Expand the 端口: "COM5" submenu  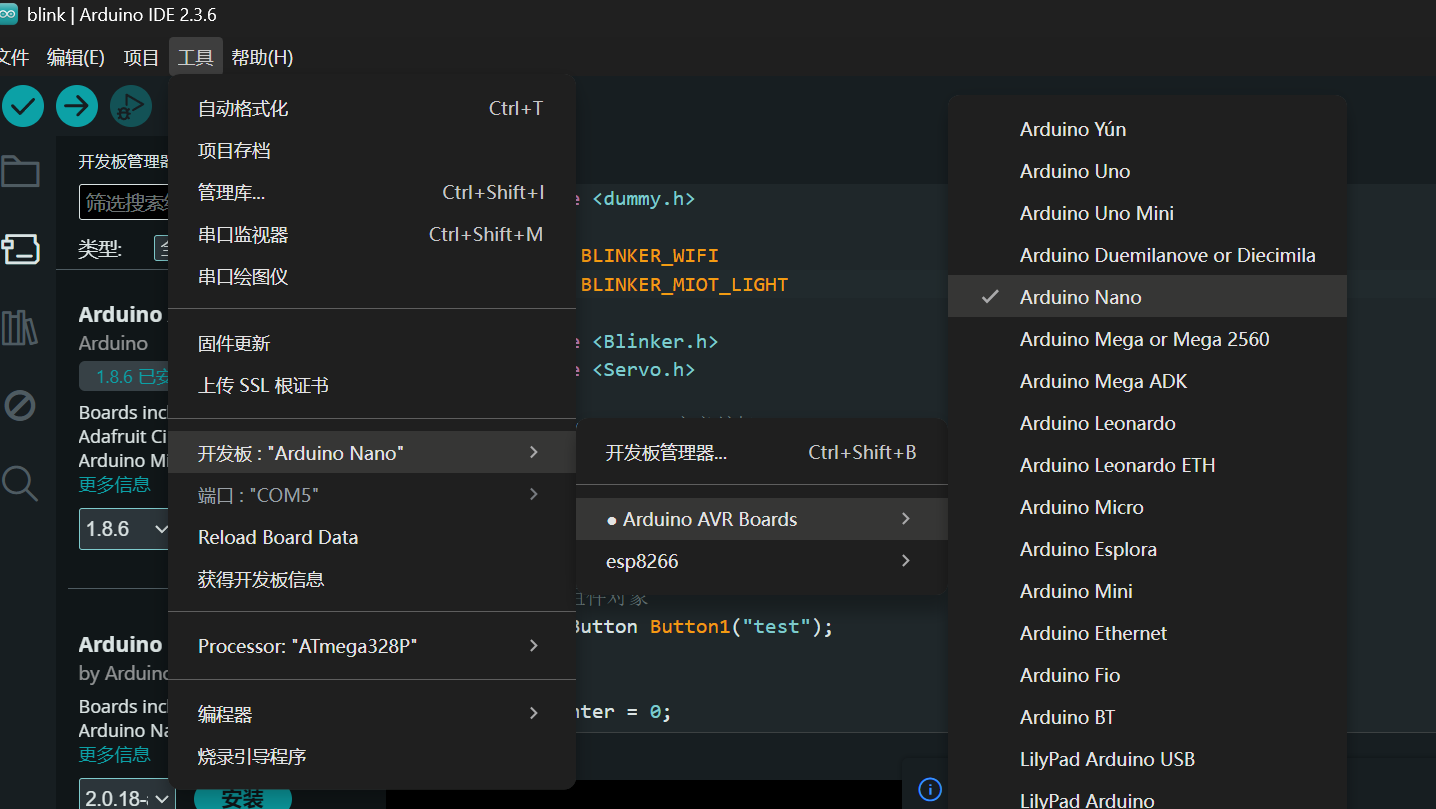tap(372, 495)
